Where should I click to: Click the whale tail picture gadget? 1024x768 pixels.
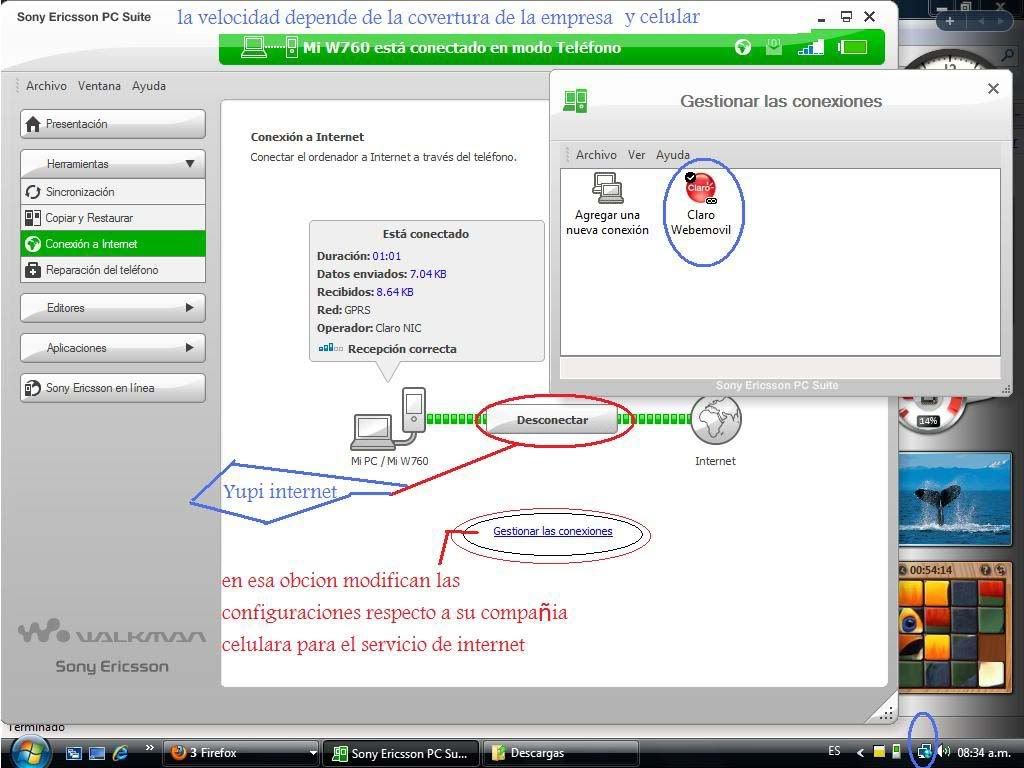coord(955,499)
